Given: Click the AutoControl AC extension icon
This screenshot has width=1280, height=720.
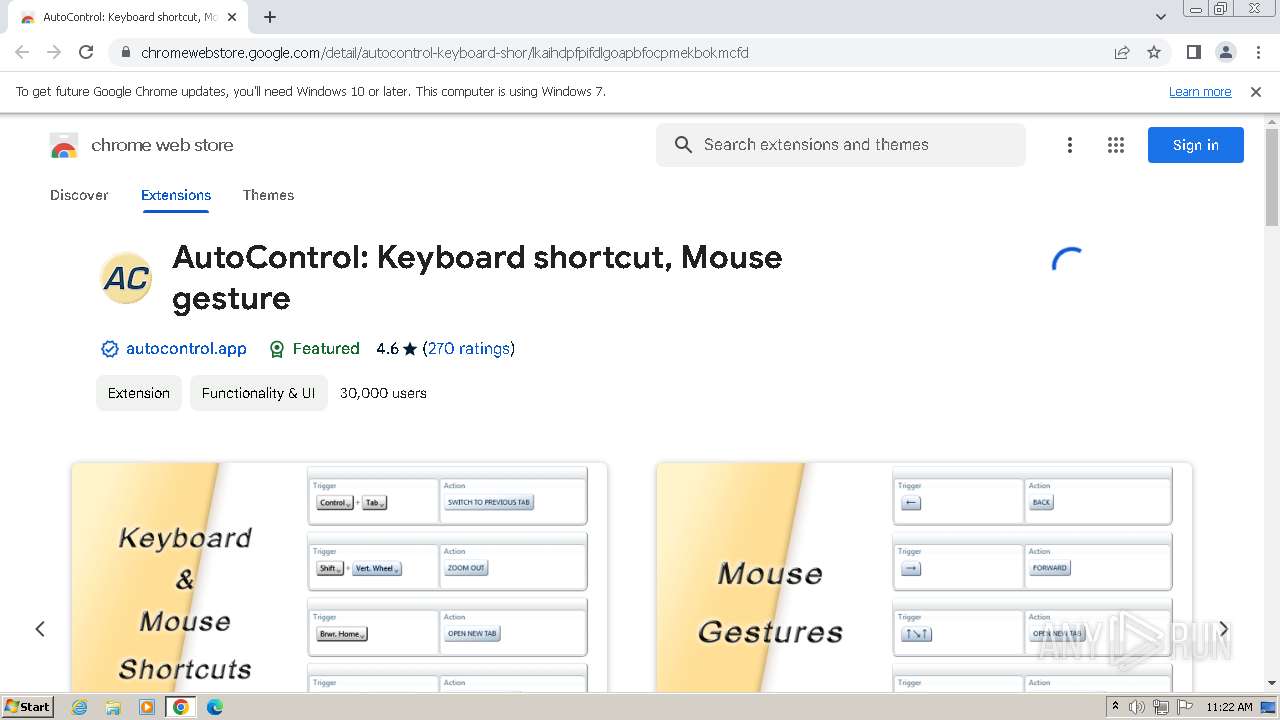Looking at the screenshot, I should tap(126, 278).
